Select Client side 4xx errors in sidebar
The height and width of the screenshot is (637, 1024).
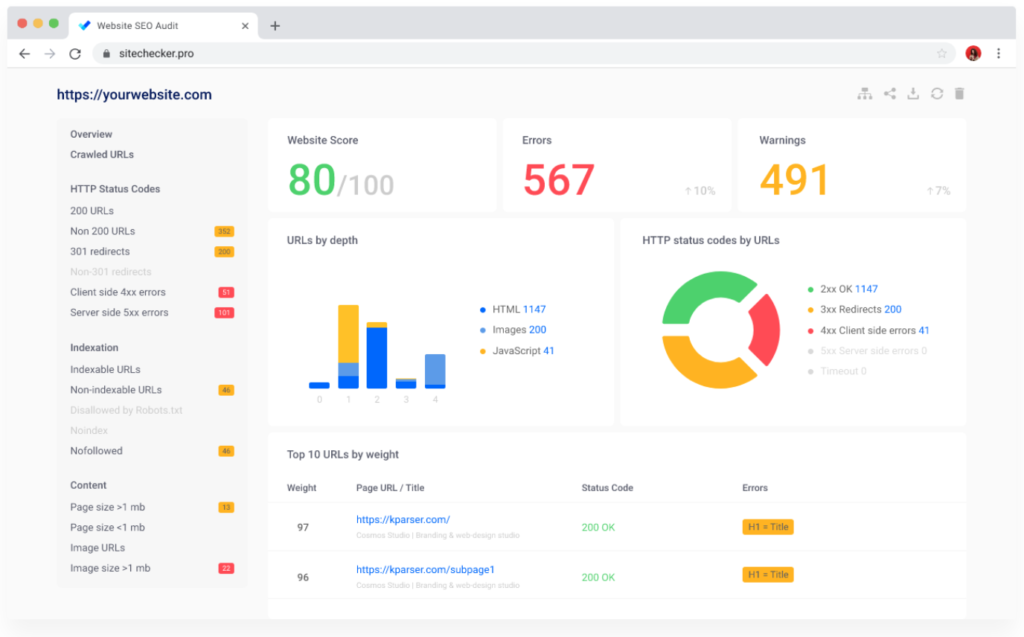pyautogui.click(x=118, y=292)
